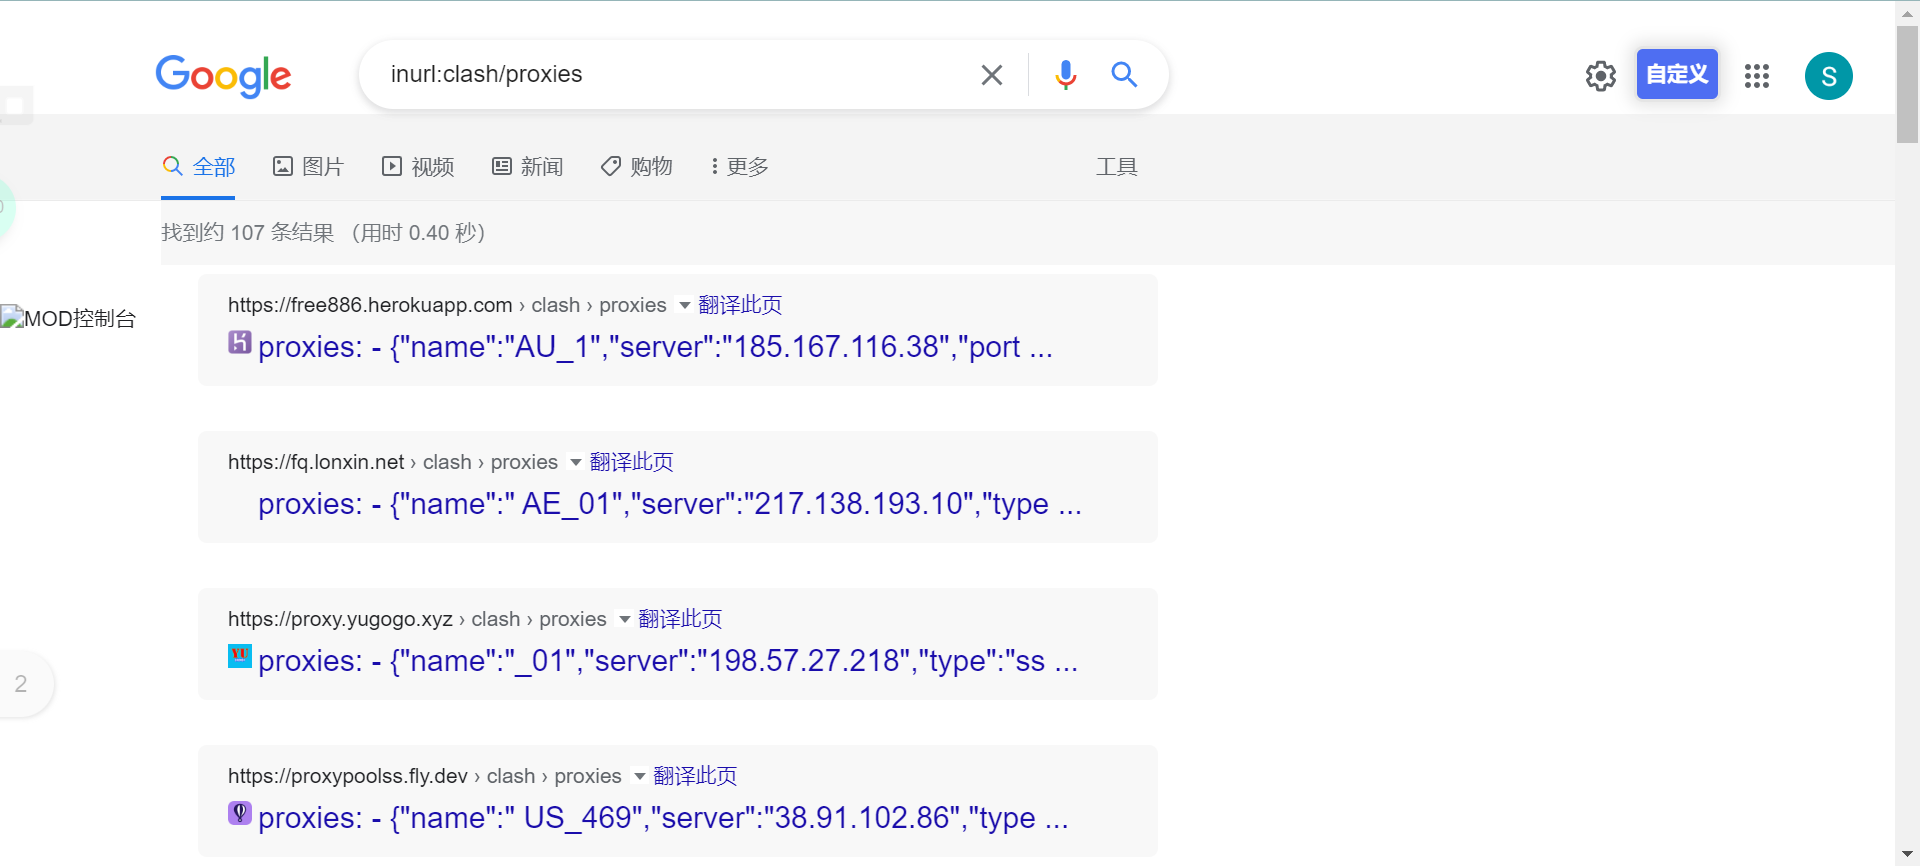This screenshot has height=866, width=1920.
Task: Open AE_01 proxies result link
Action: pos(670,504)
